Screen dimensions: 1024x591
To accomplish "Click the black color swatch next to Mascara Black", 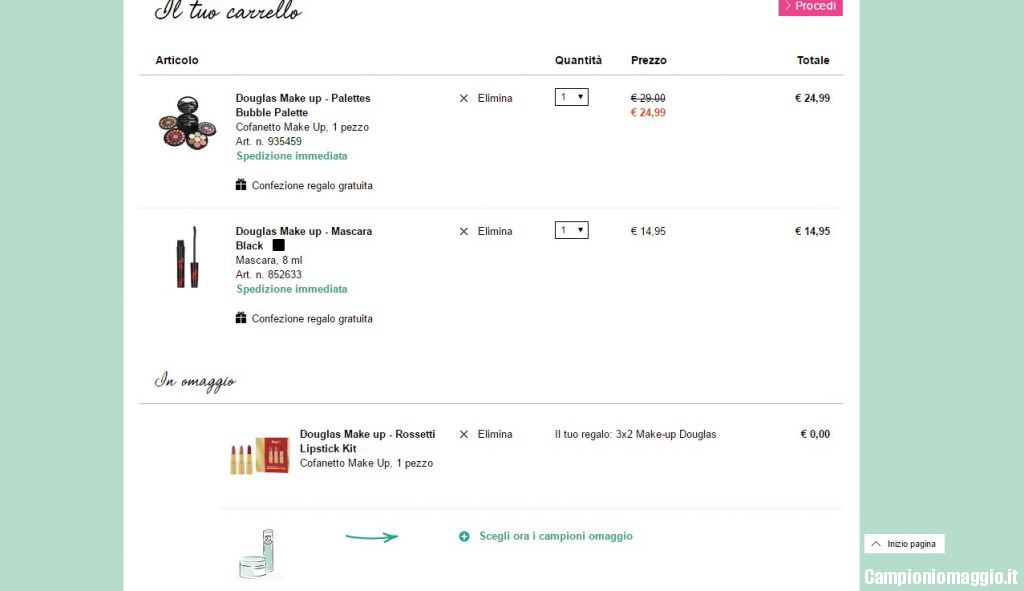I will tap(279, 245).
